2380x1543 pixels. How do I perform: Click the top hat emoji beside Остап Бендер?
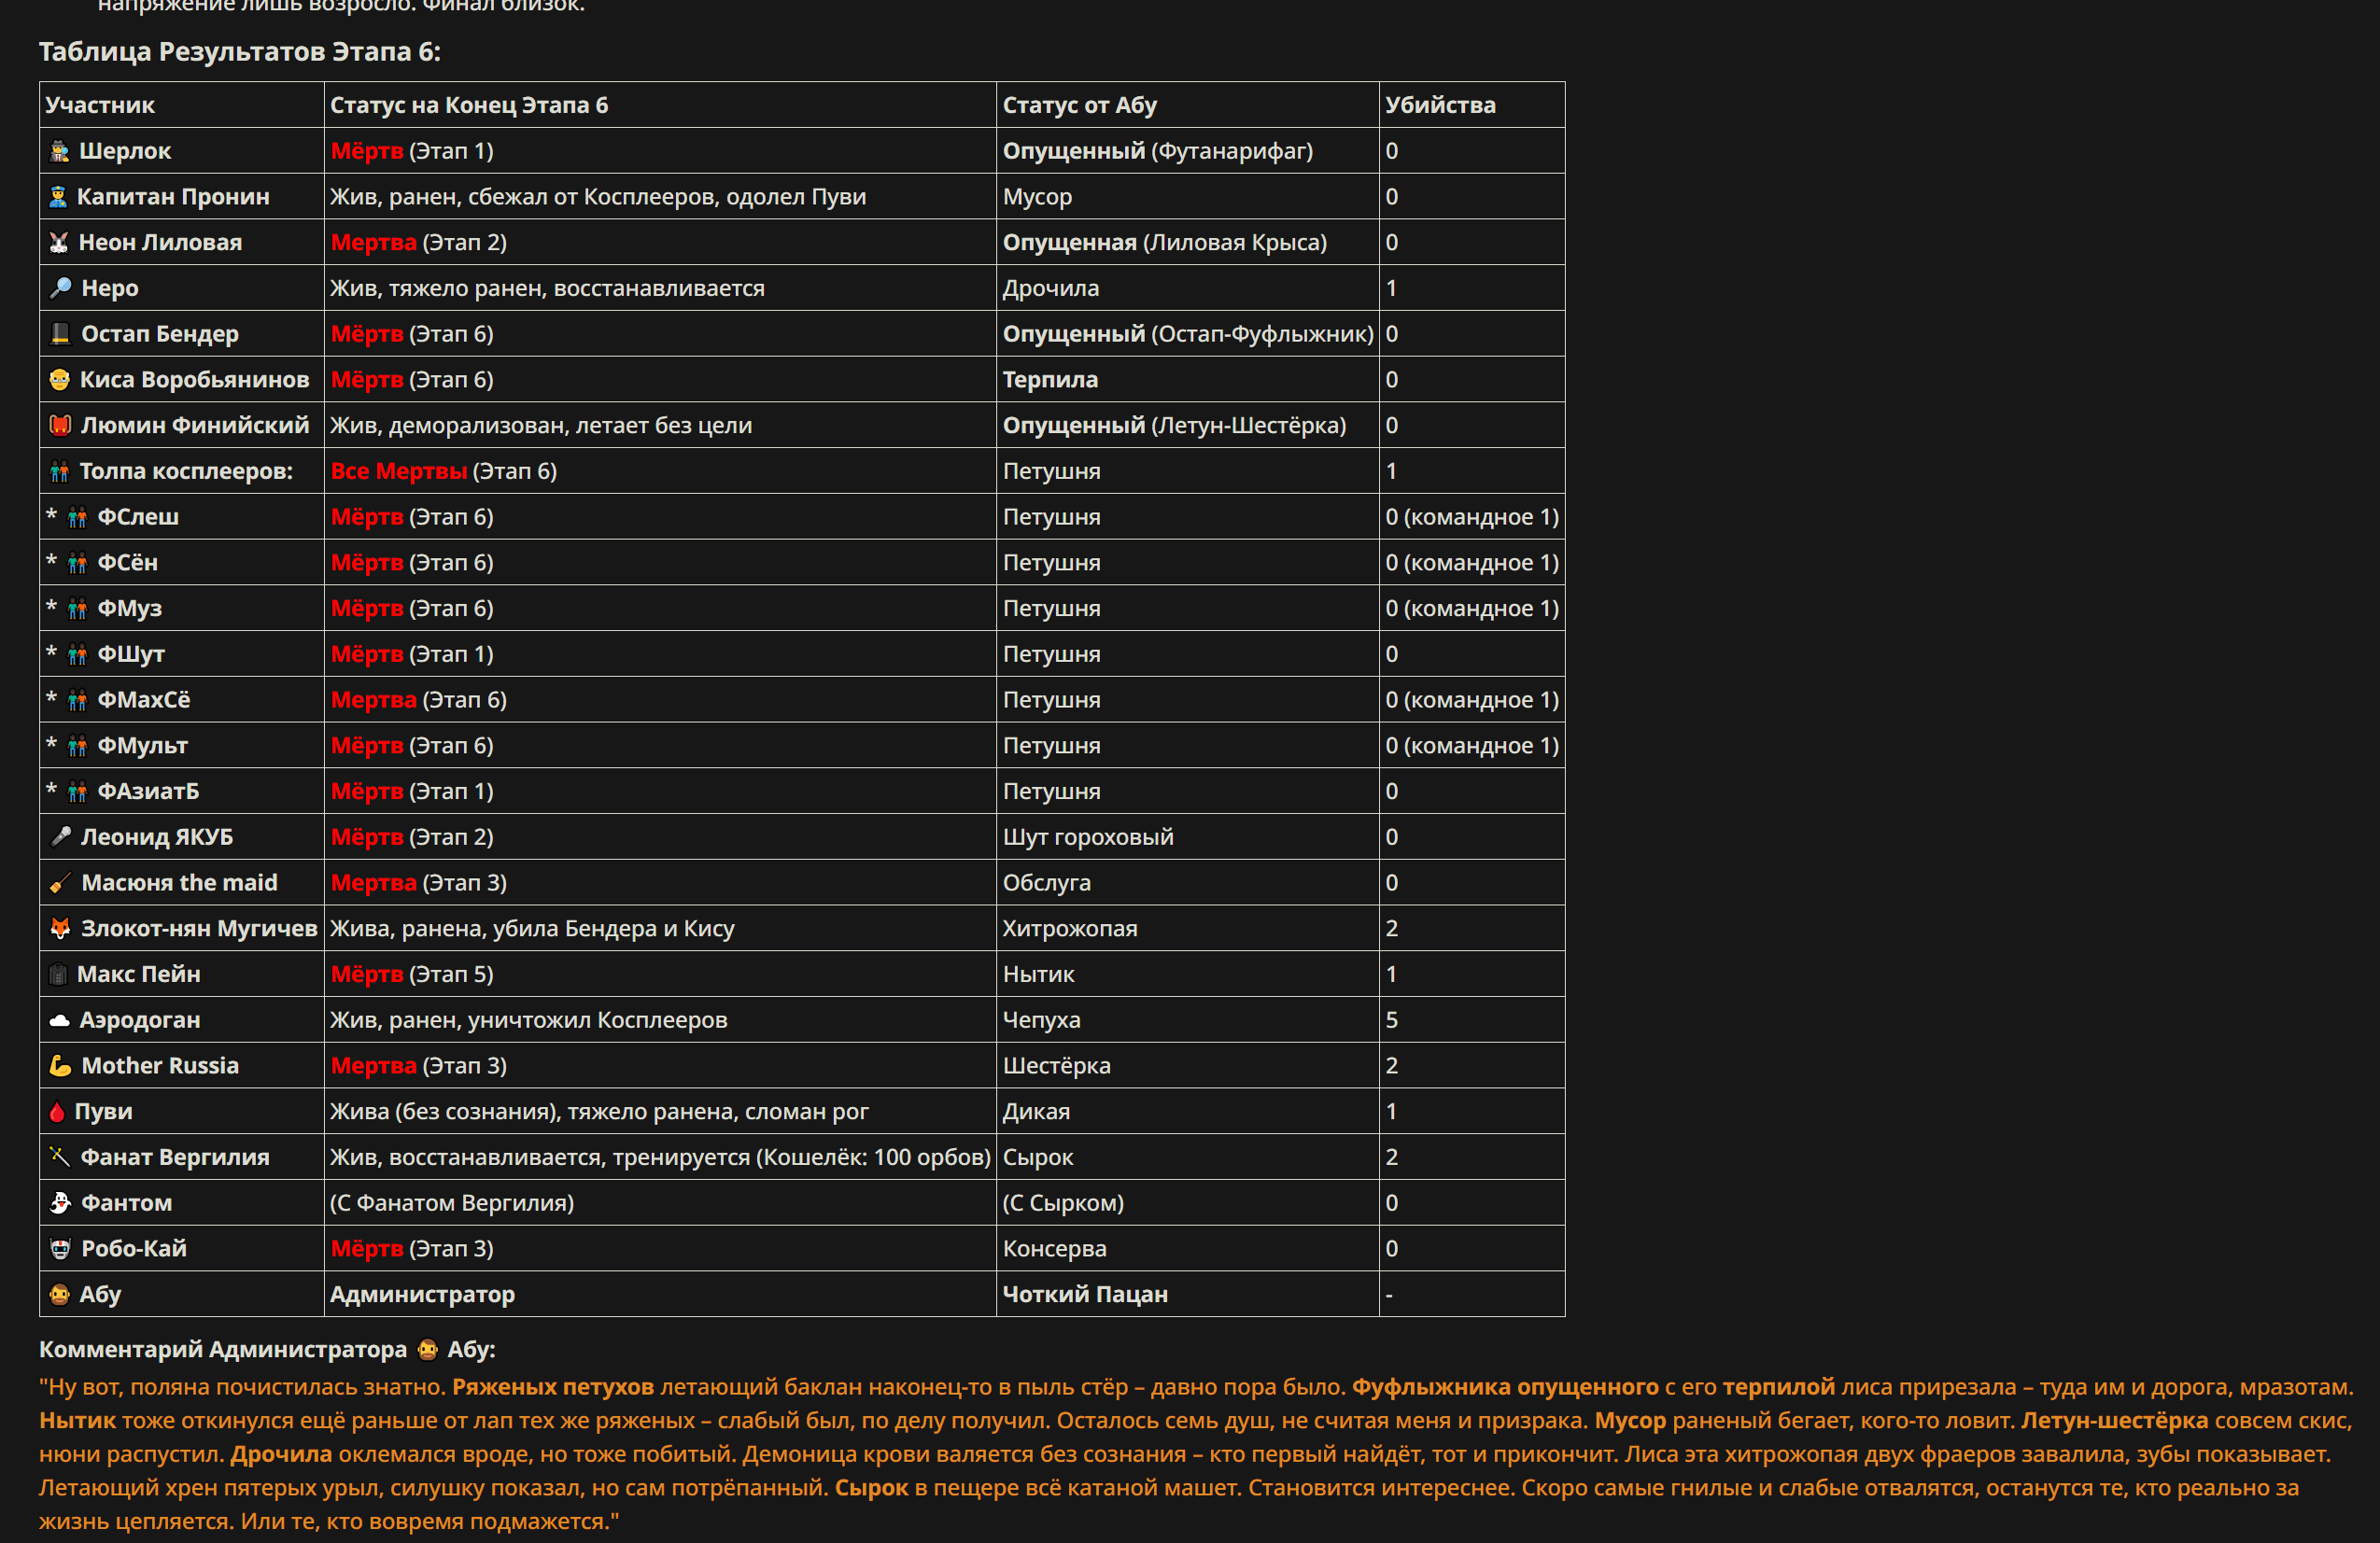pyautogui.click(x=61, y=334)
